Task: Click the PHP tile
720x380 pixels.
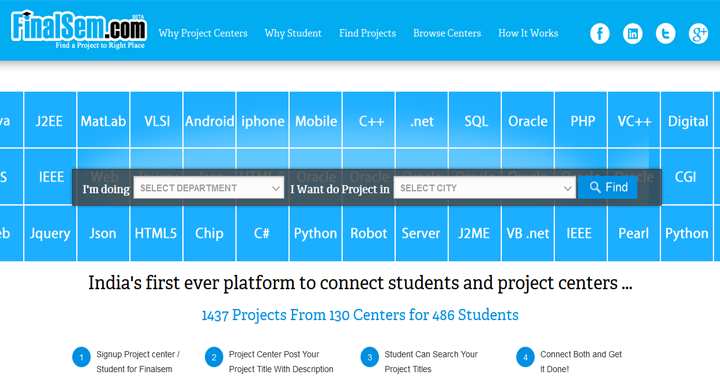Action: 581,120
